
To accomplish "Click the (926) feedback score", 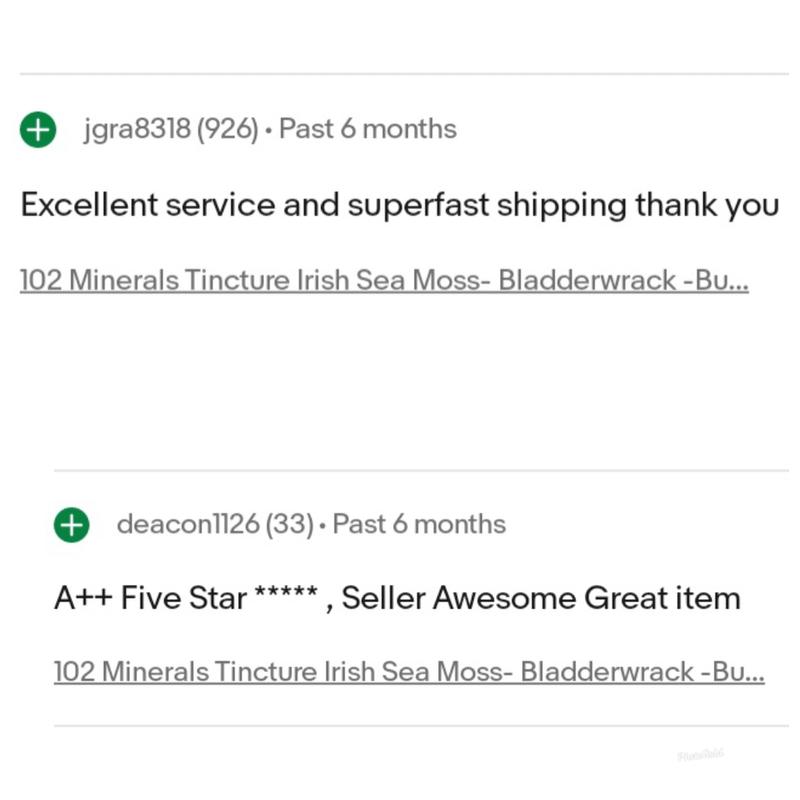I will point(228,129).
